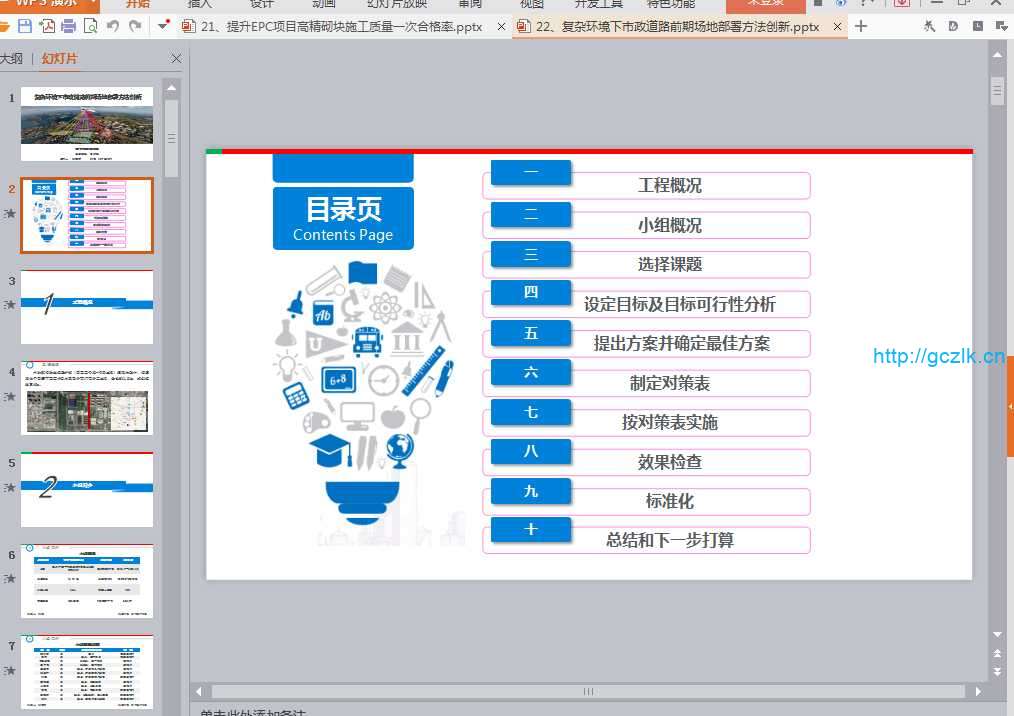1014x716 pixels.
Task: Export to PDF using the PDF icon
Action: pyautogui.click(x=47, y=27)
